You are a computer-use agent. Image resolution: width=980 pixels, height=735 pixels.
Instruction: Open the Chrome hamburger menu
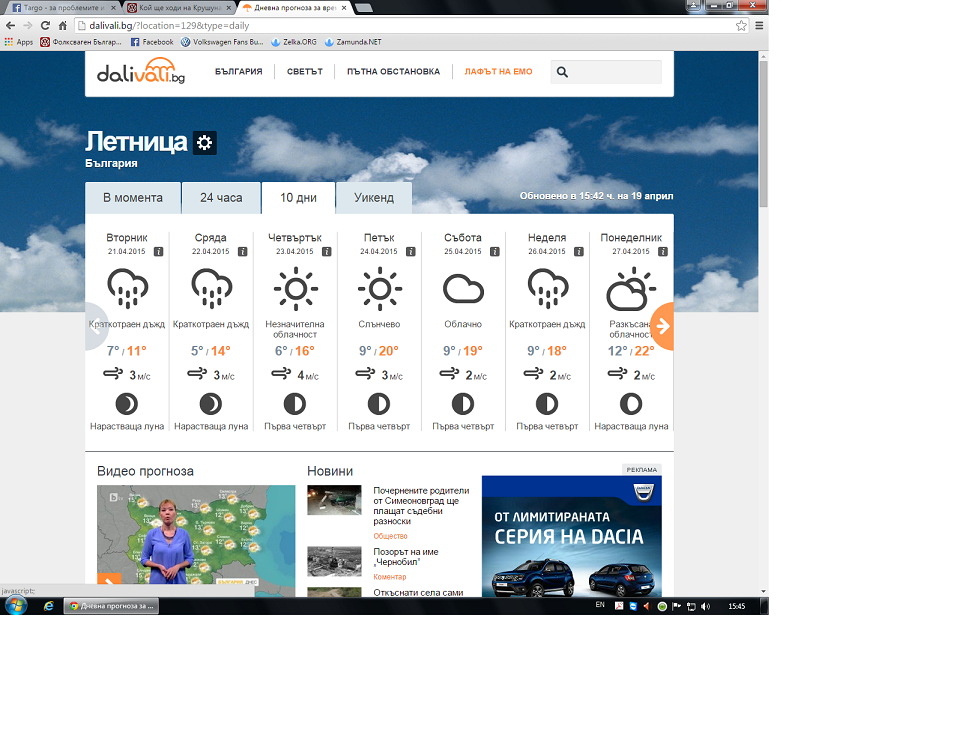point(760,25)
